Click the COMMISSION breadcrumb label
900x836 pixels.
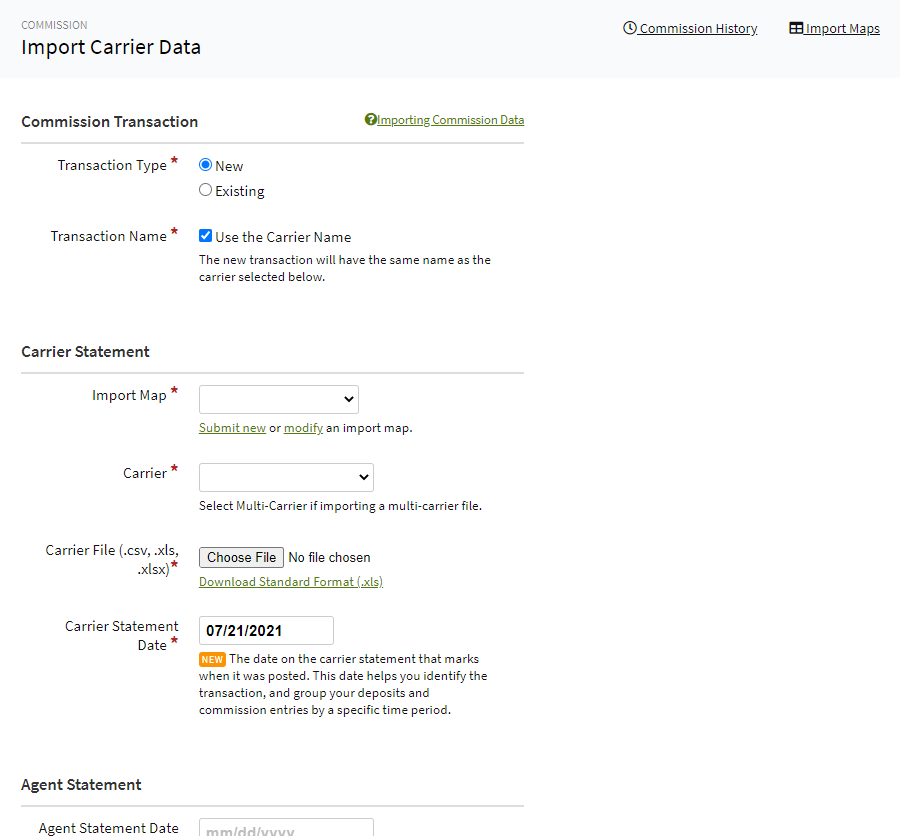[x=54, y=24]
